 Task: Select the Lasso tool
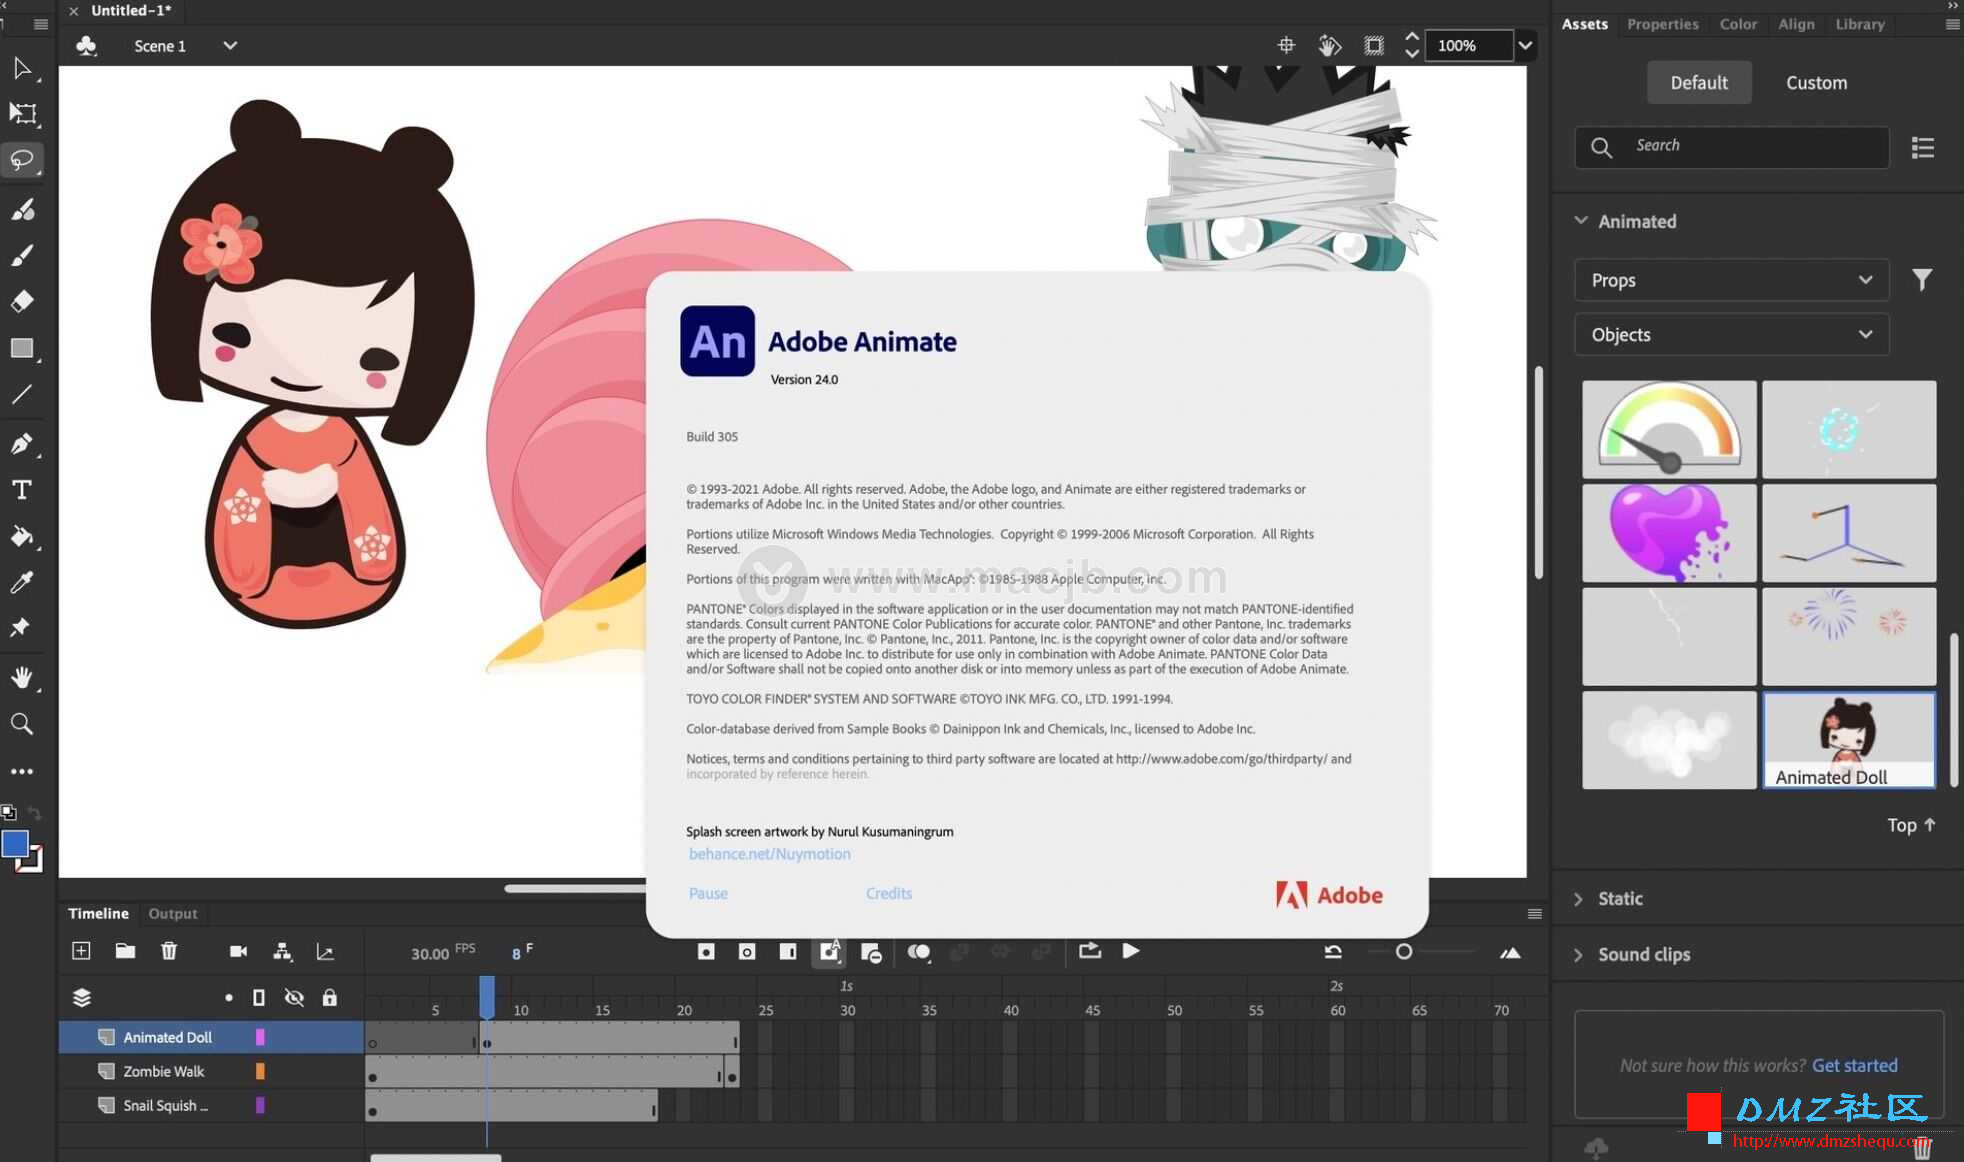22,160
